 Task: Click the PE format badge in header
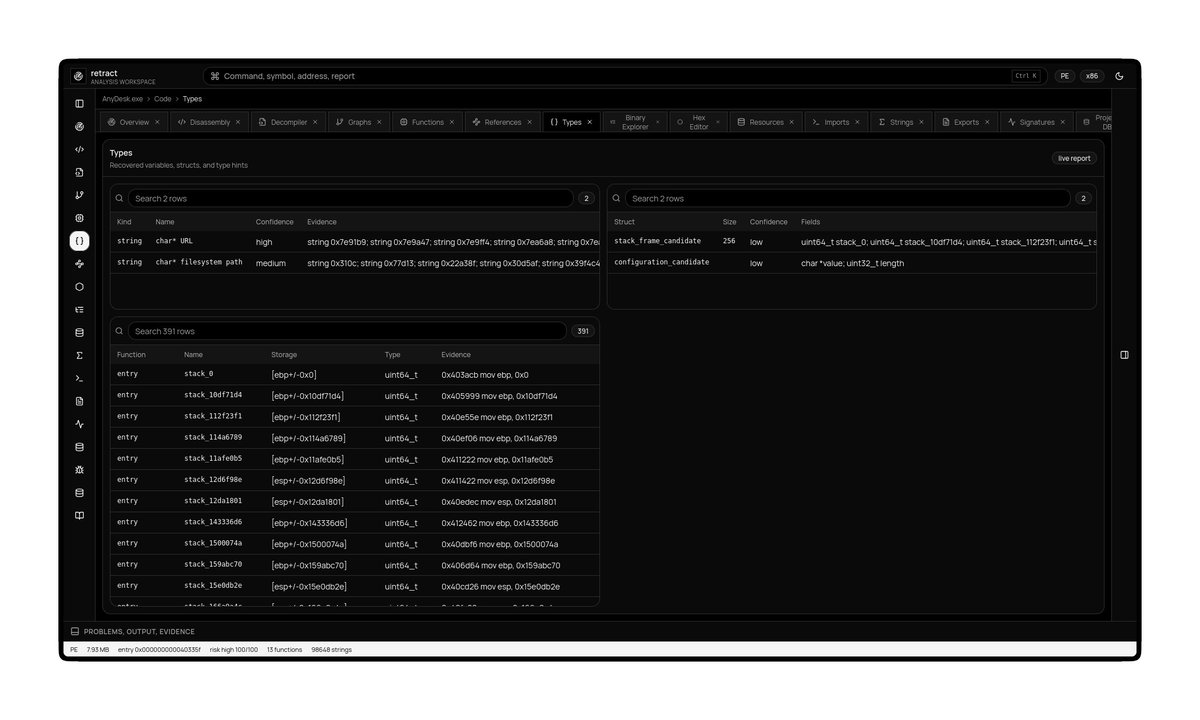pyautogui.click(x=1065, y=76)
